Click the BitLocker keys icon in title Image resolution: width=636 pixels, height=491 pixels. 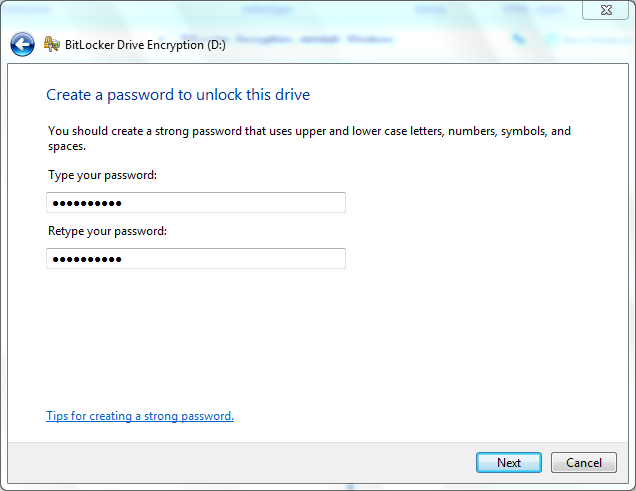pos(52,44)
